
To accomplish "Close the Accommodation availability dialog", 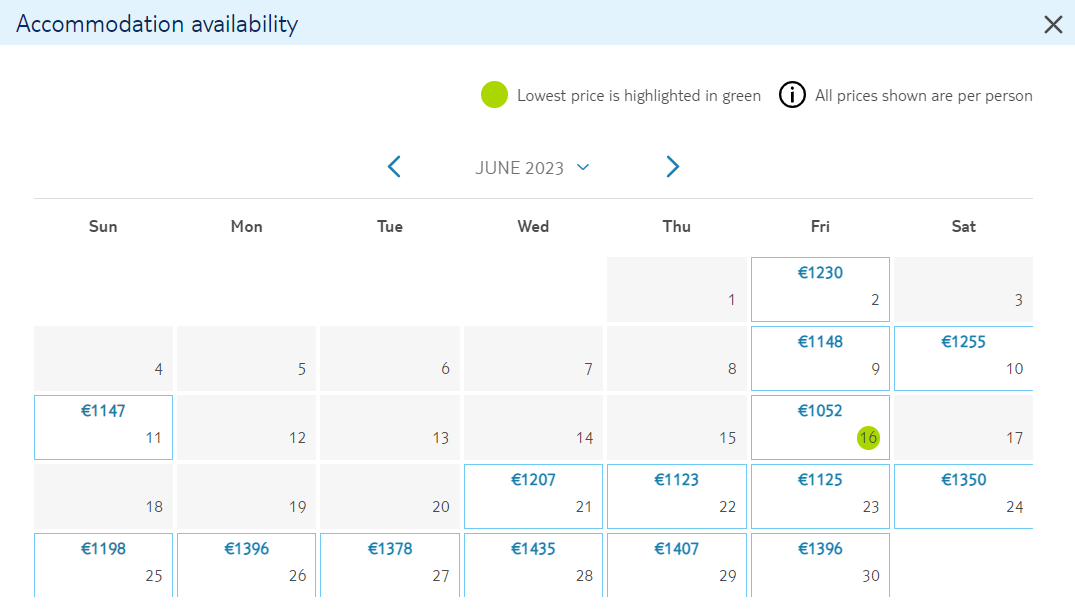I will (1053, 25).
